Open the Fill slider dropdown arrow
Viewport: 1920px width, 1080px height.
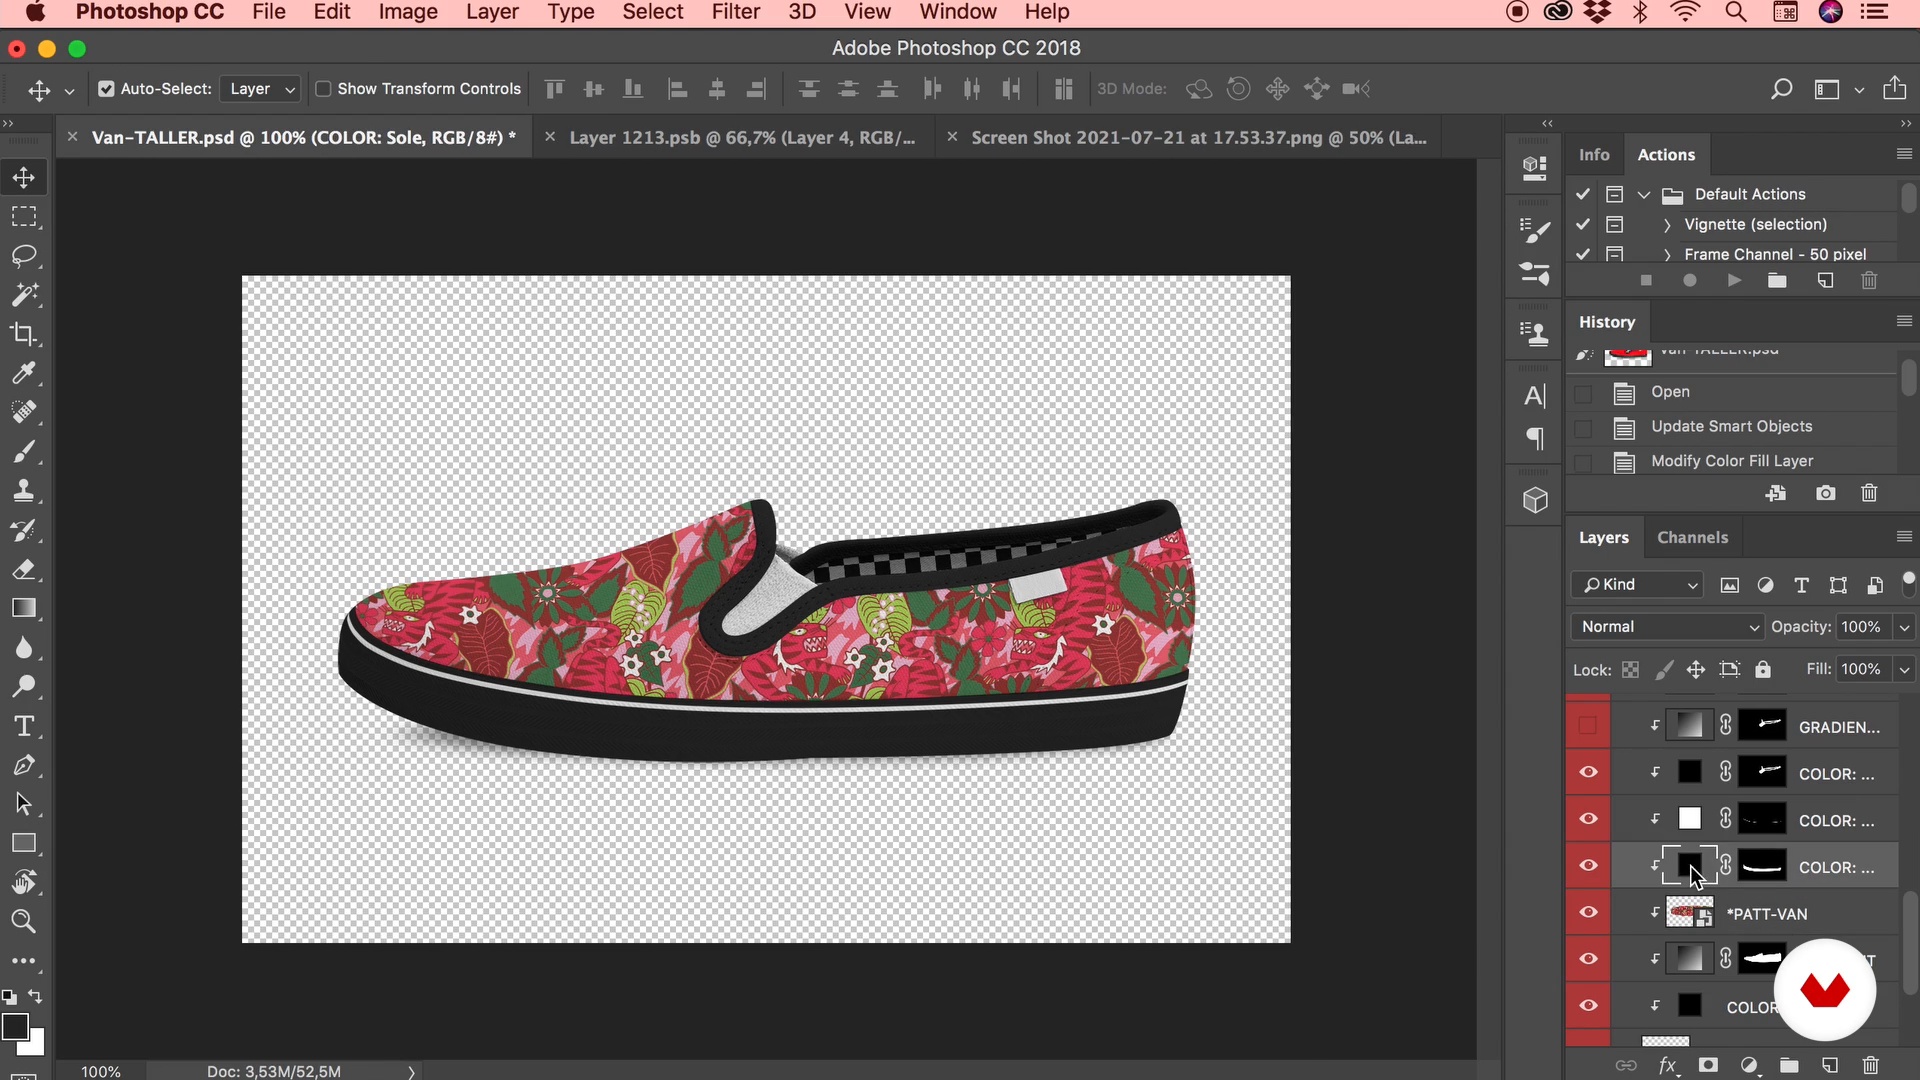point(1904,670)
